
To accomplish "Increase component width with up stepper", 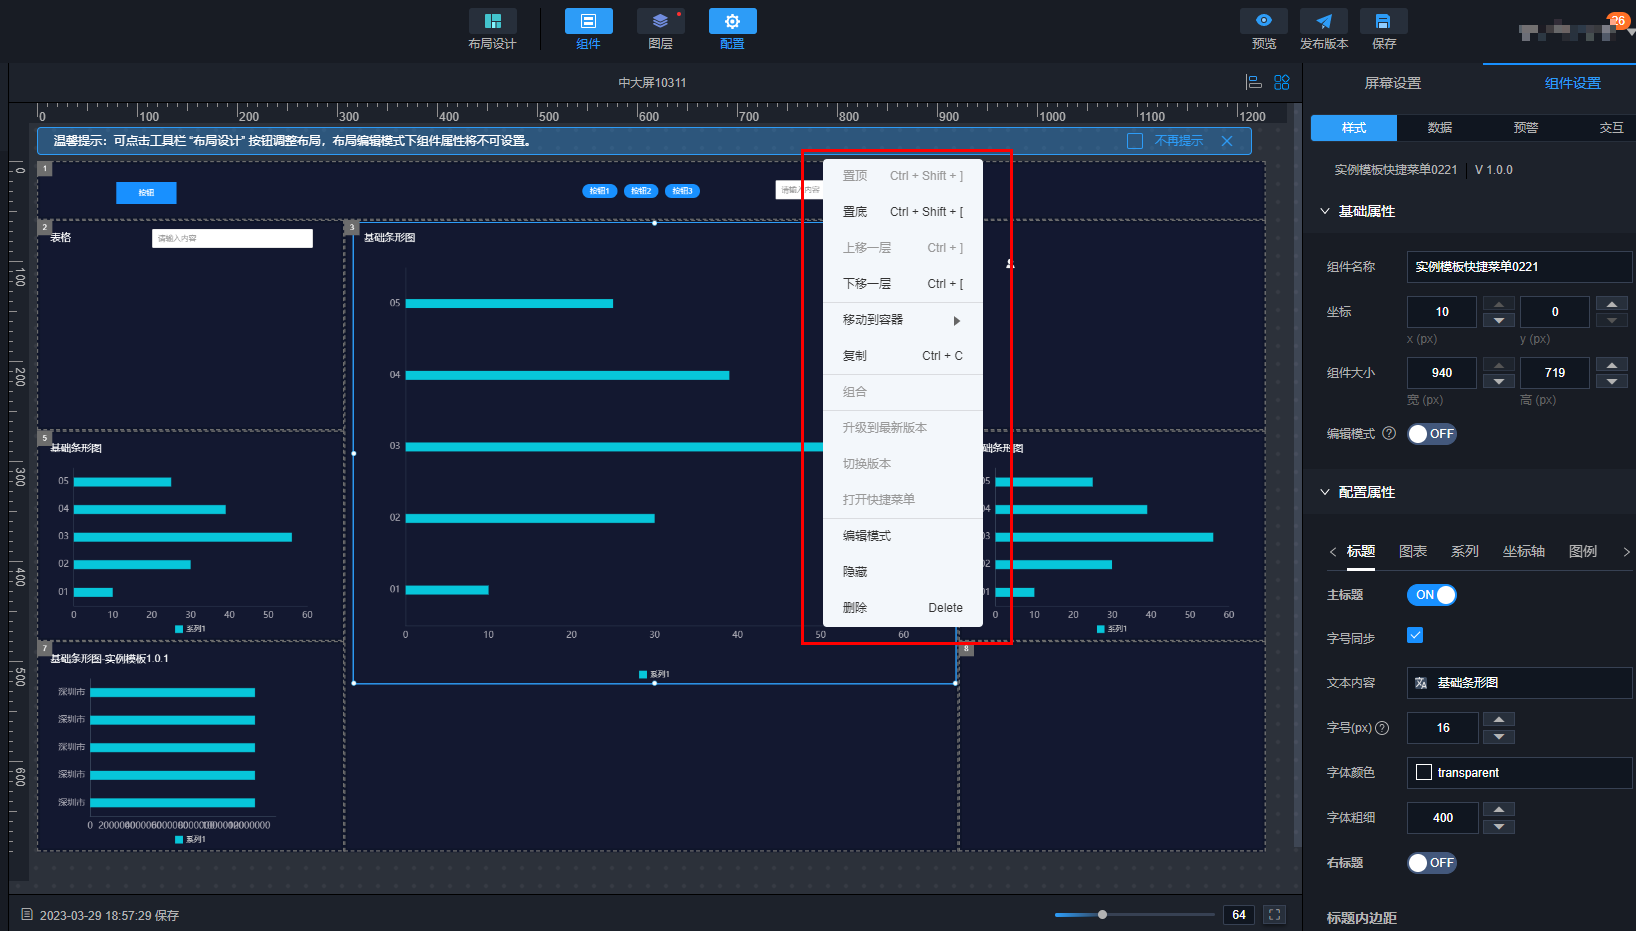I will 1498,365.
